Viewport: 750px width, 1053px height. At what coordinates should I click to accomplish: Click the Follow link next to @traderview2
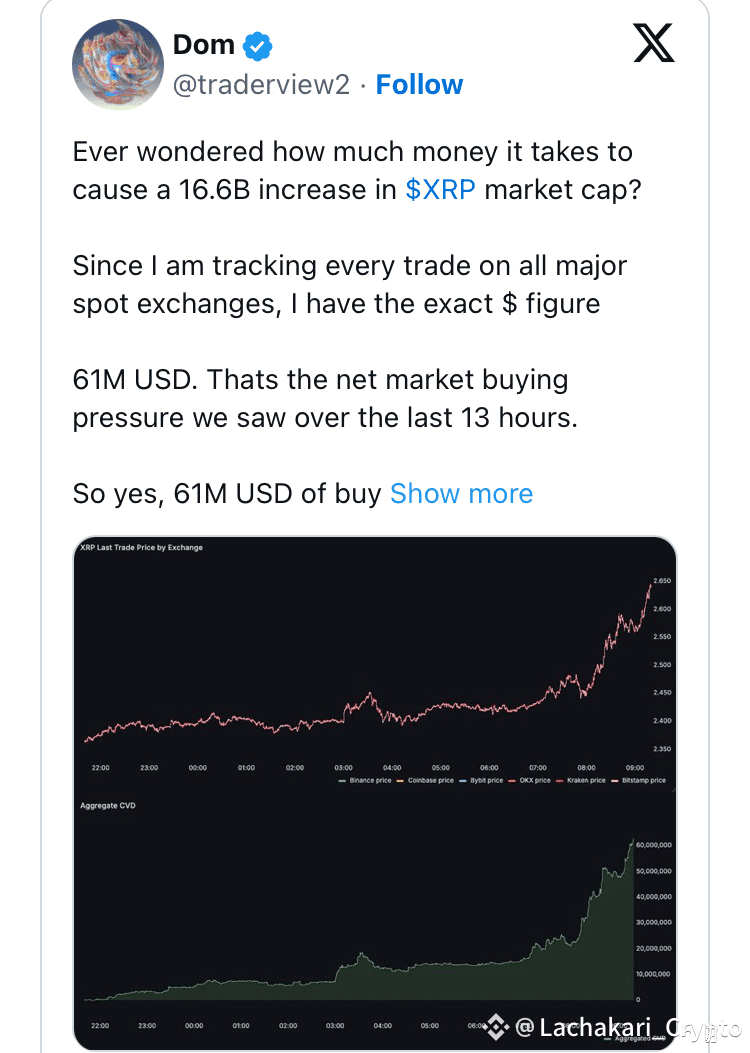tap(419, 85)
